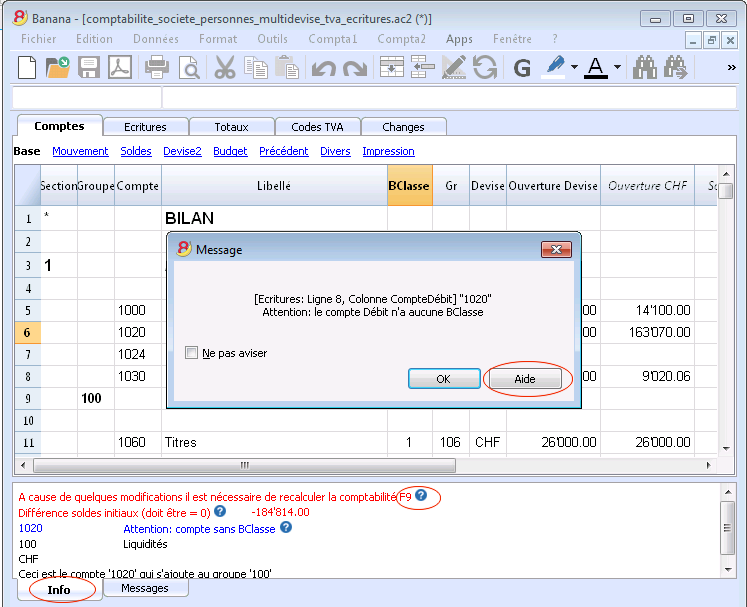Click the Cut scissors icon
Image resolution: width=747 pixels, height=607 pixels.
pos(224,67)
